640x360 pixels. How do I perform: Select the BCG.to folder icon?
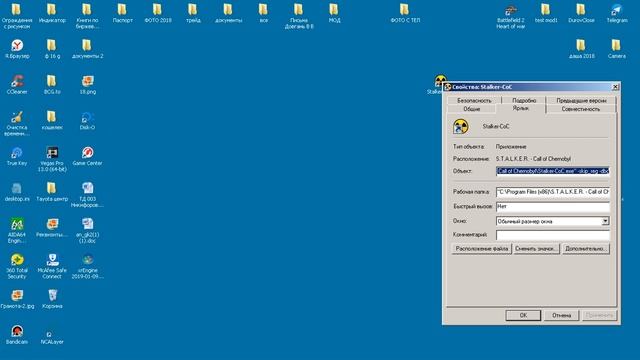pyautogui.click(x=52, y=85)
